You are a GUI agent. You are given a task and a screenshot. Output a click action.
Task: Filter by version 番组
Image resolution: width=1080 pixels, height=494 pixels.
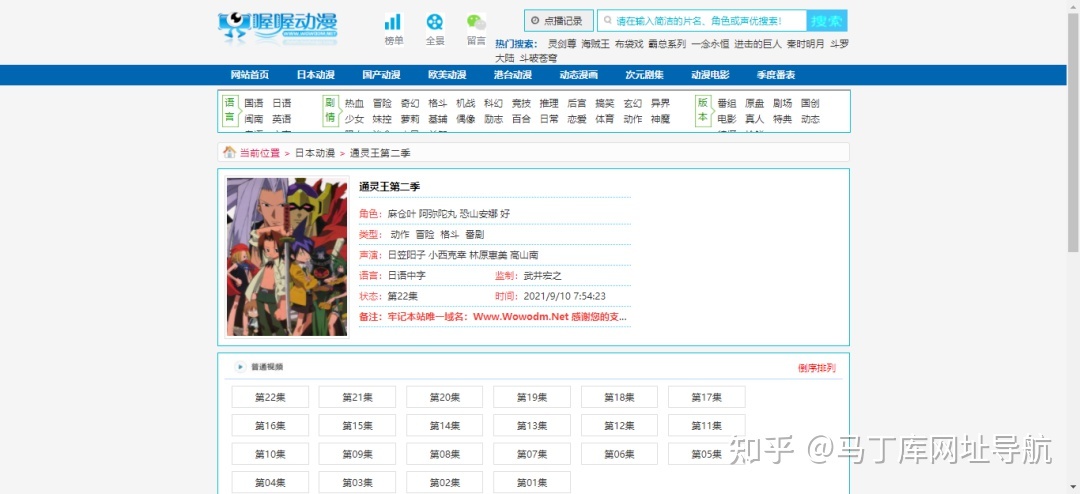tap(727, 103)
